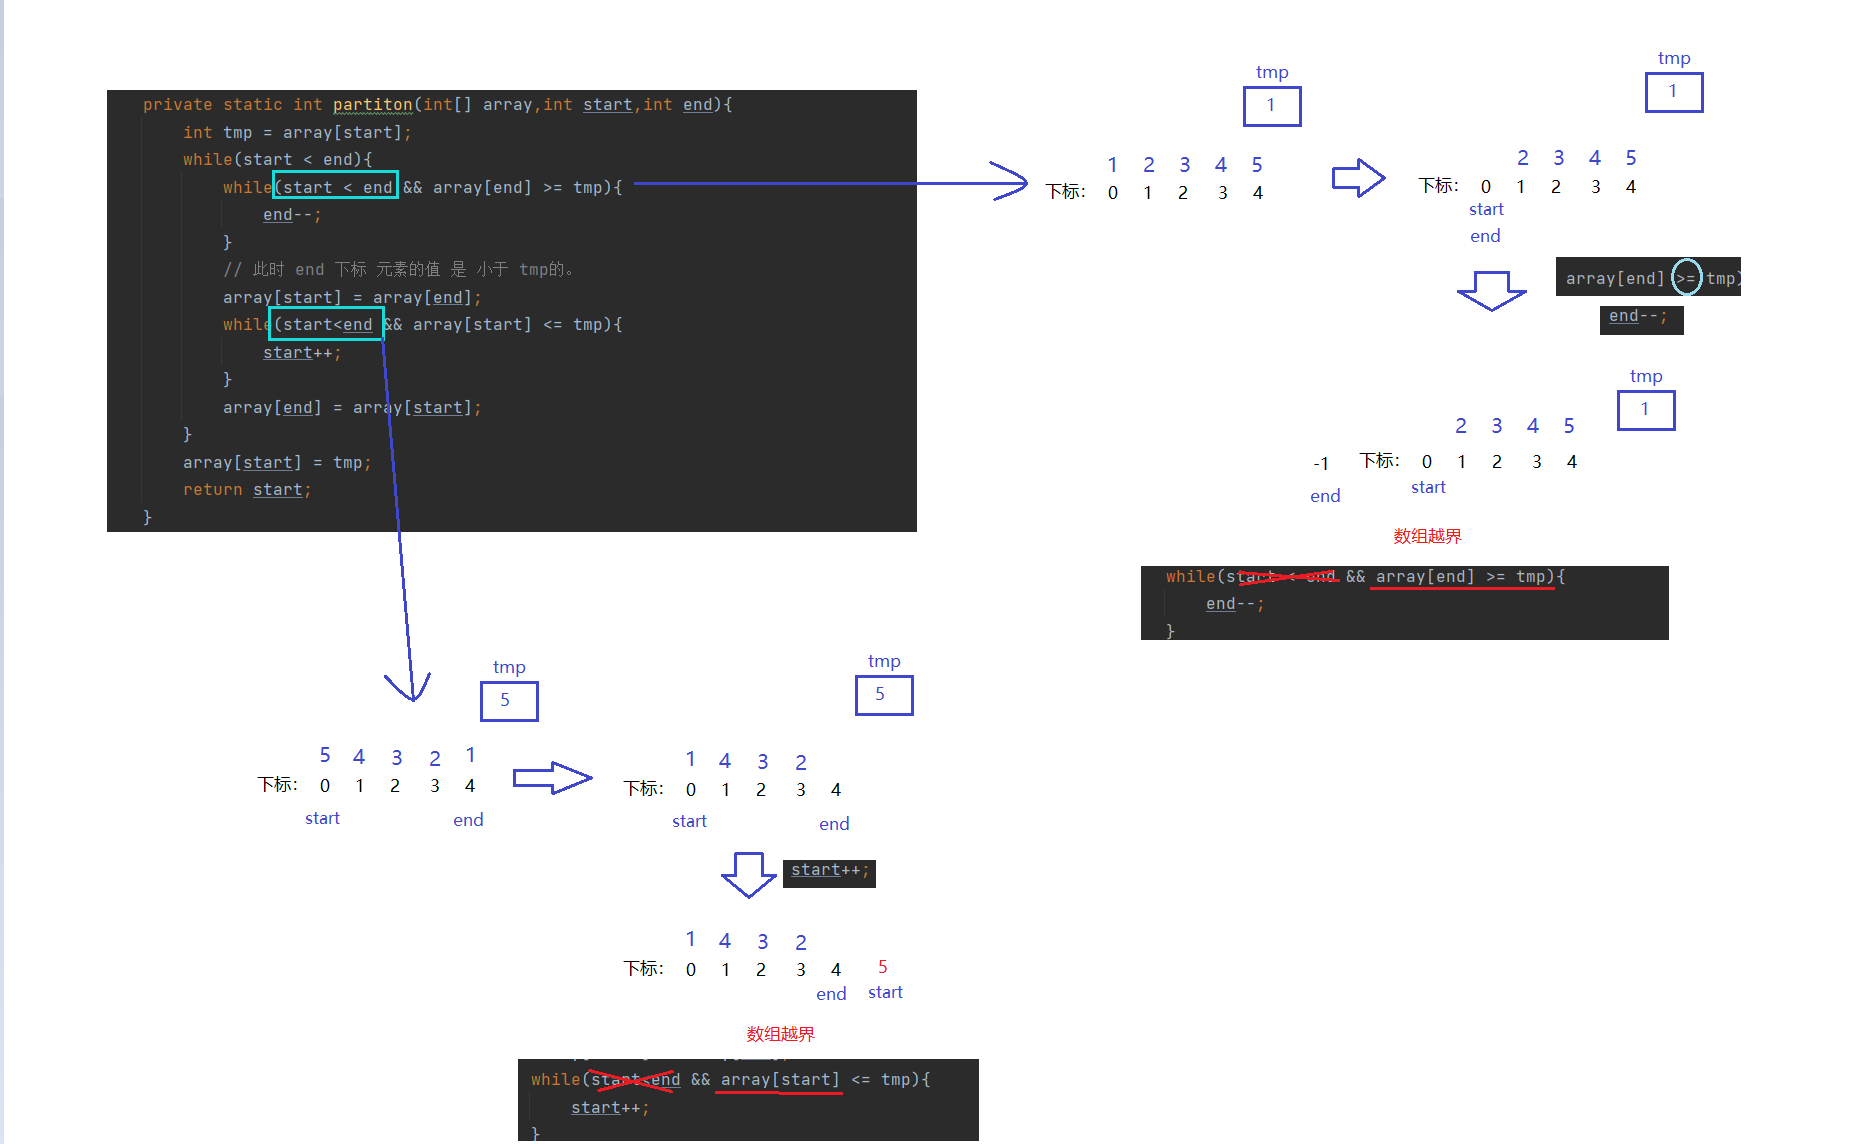Click the red '数组越界' below the -1 index diagram
Viewport: 1876px width, 1144px height.
1427,536
